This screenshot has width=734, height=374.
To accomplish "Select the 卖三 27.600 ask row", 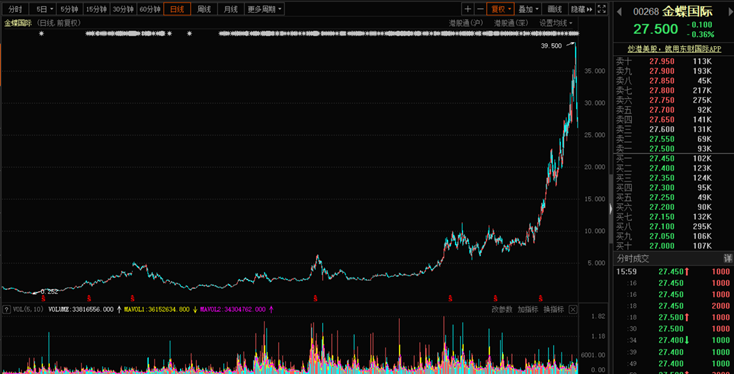I will tap(674, 130).
